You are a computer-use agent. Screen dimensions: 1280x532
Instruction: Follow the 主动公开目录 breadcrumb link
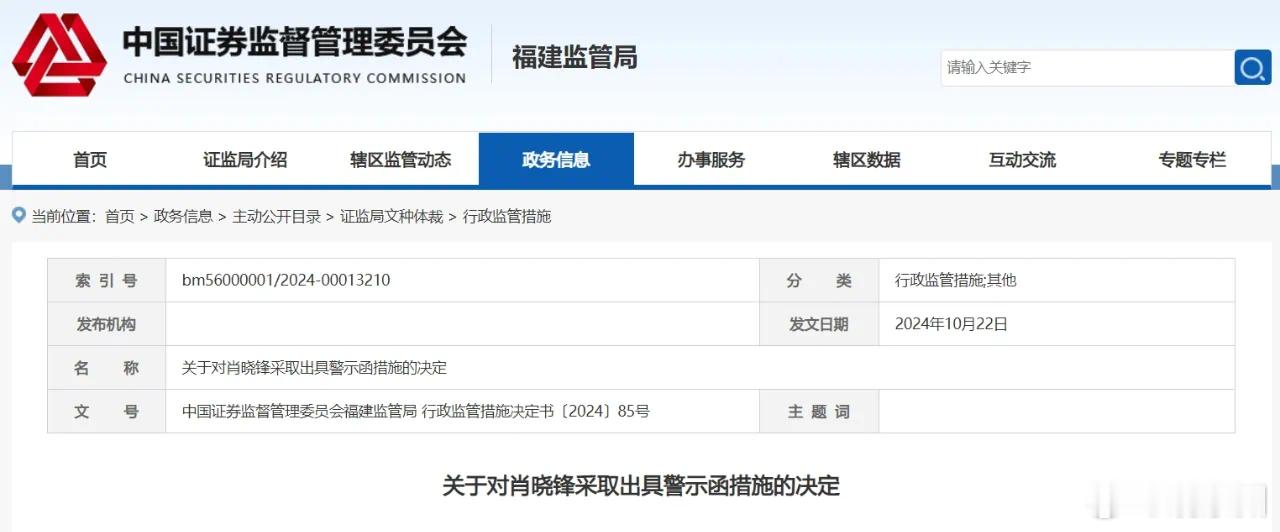tap(277, 216)
